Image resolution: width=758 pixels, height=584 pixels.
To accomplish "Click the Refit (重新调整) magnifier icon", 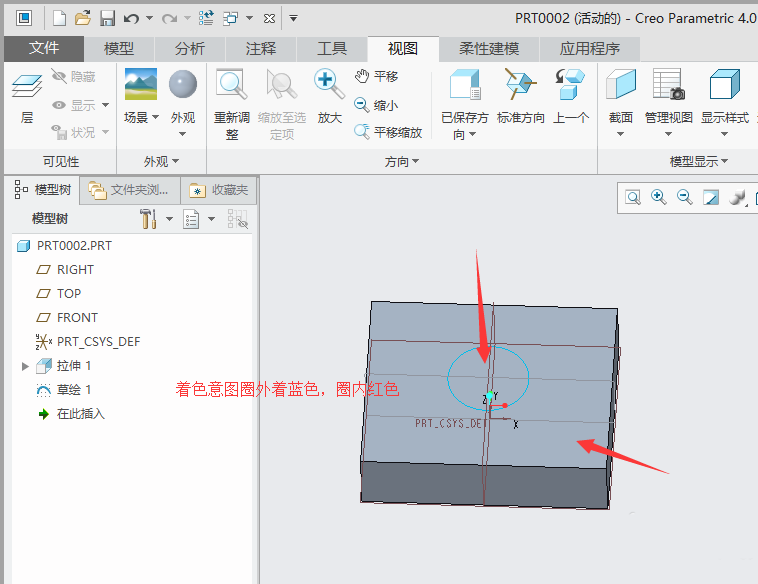I will 232,86.
